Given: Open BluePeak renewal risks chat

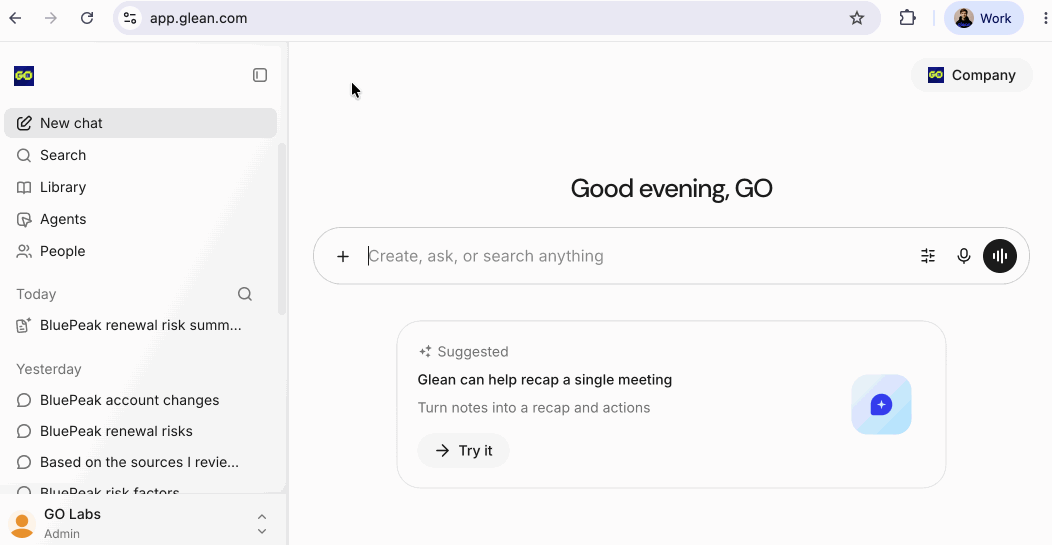Looking at the screenshot, I should [140, 431].
